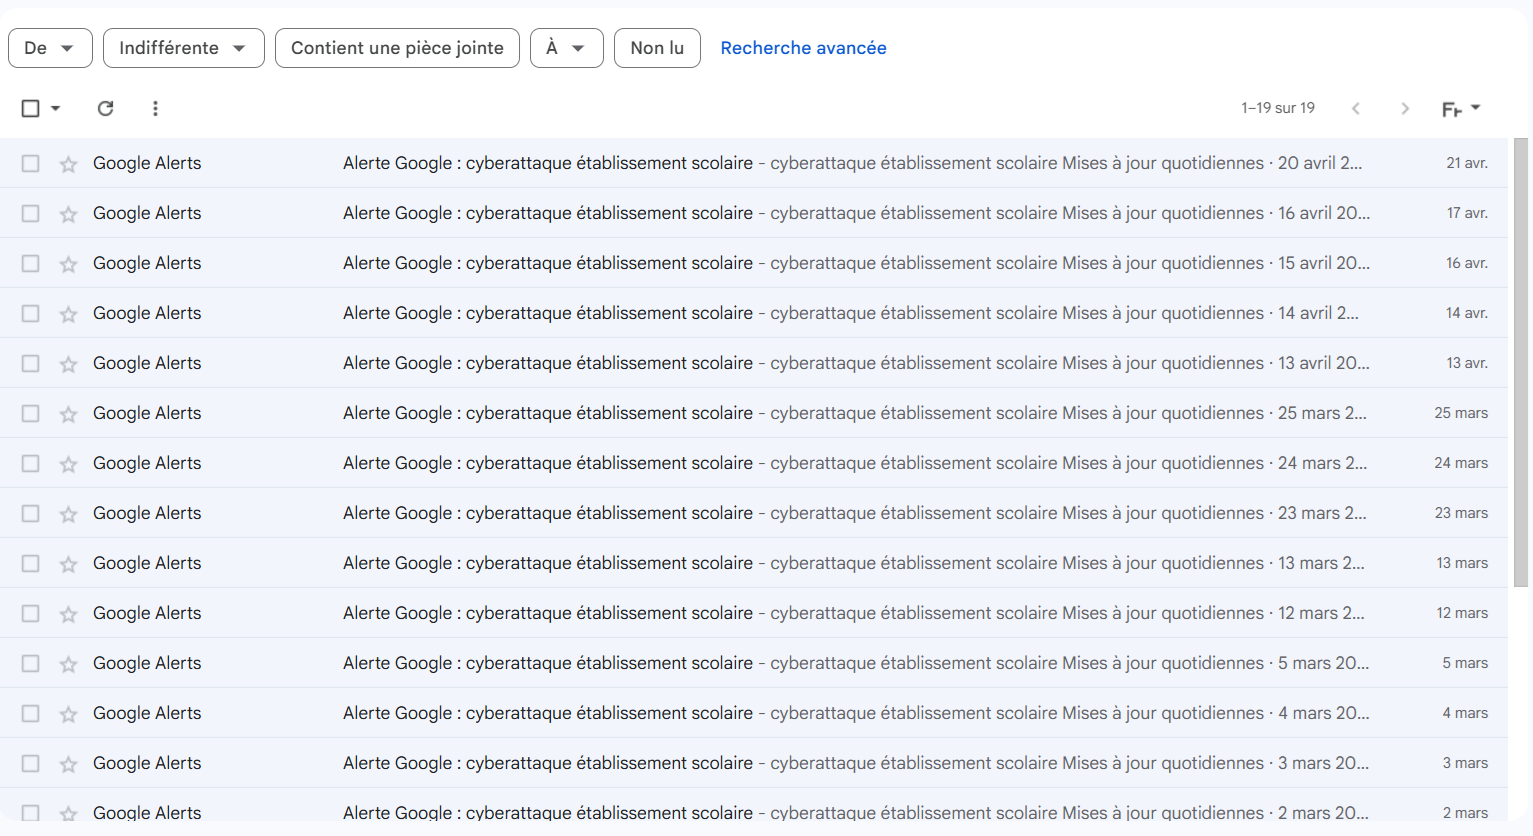Open the alert email previewing 14 avril

(x=754, y=313)
